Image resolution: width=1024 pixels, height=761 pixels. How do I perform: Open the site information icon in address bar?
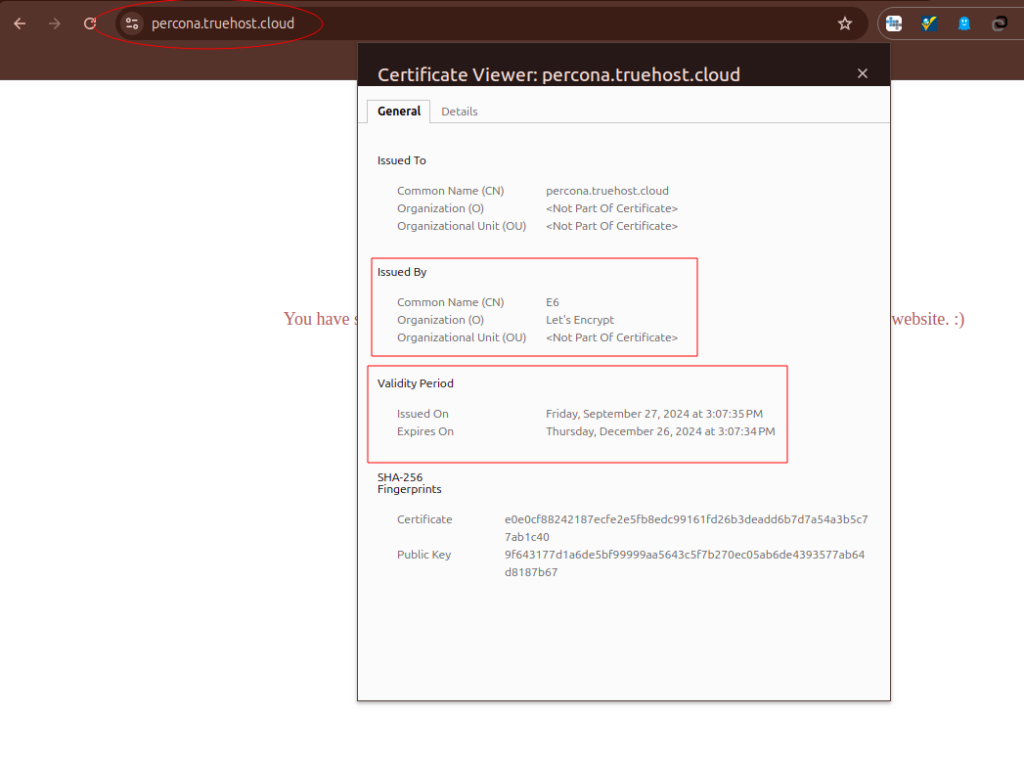click(x=132, y=24)
